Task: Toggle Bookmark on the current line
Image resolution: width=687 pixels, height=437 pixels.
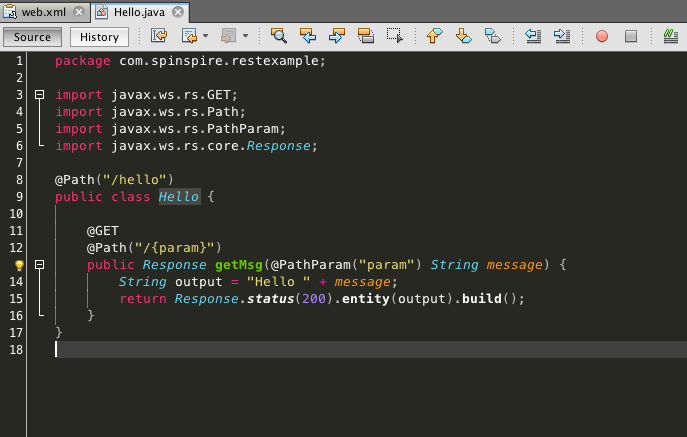Action: (492, 36)
